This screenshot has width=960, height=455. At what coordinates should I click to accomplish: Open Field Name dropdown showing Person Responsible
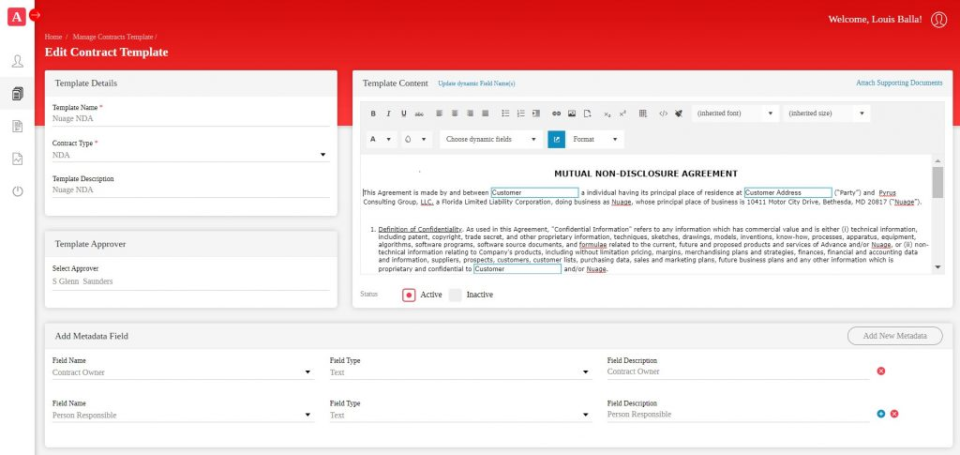[x=183, y=415]
